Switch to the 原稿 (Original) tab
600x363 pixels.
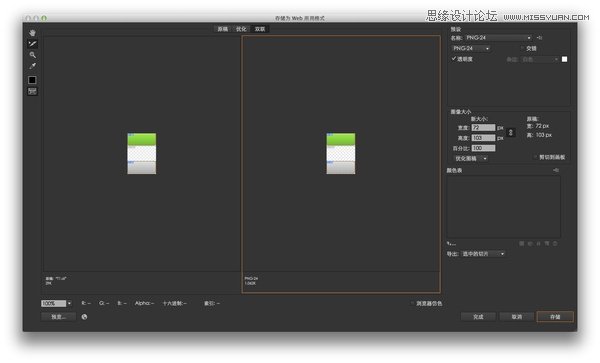[x=223, y=29]
